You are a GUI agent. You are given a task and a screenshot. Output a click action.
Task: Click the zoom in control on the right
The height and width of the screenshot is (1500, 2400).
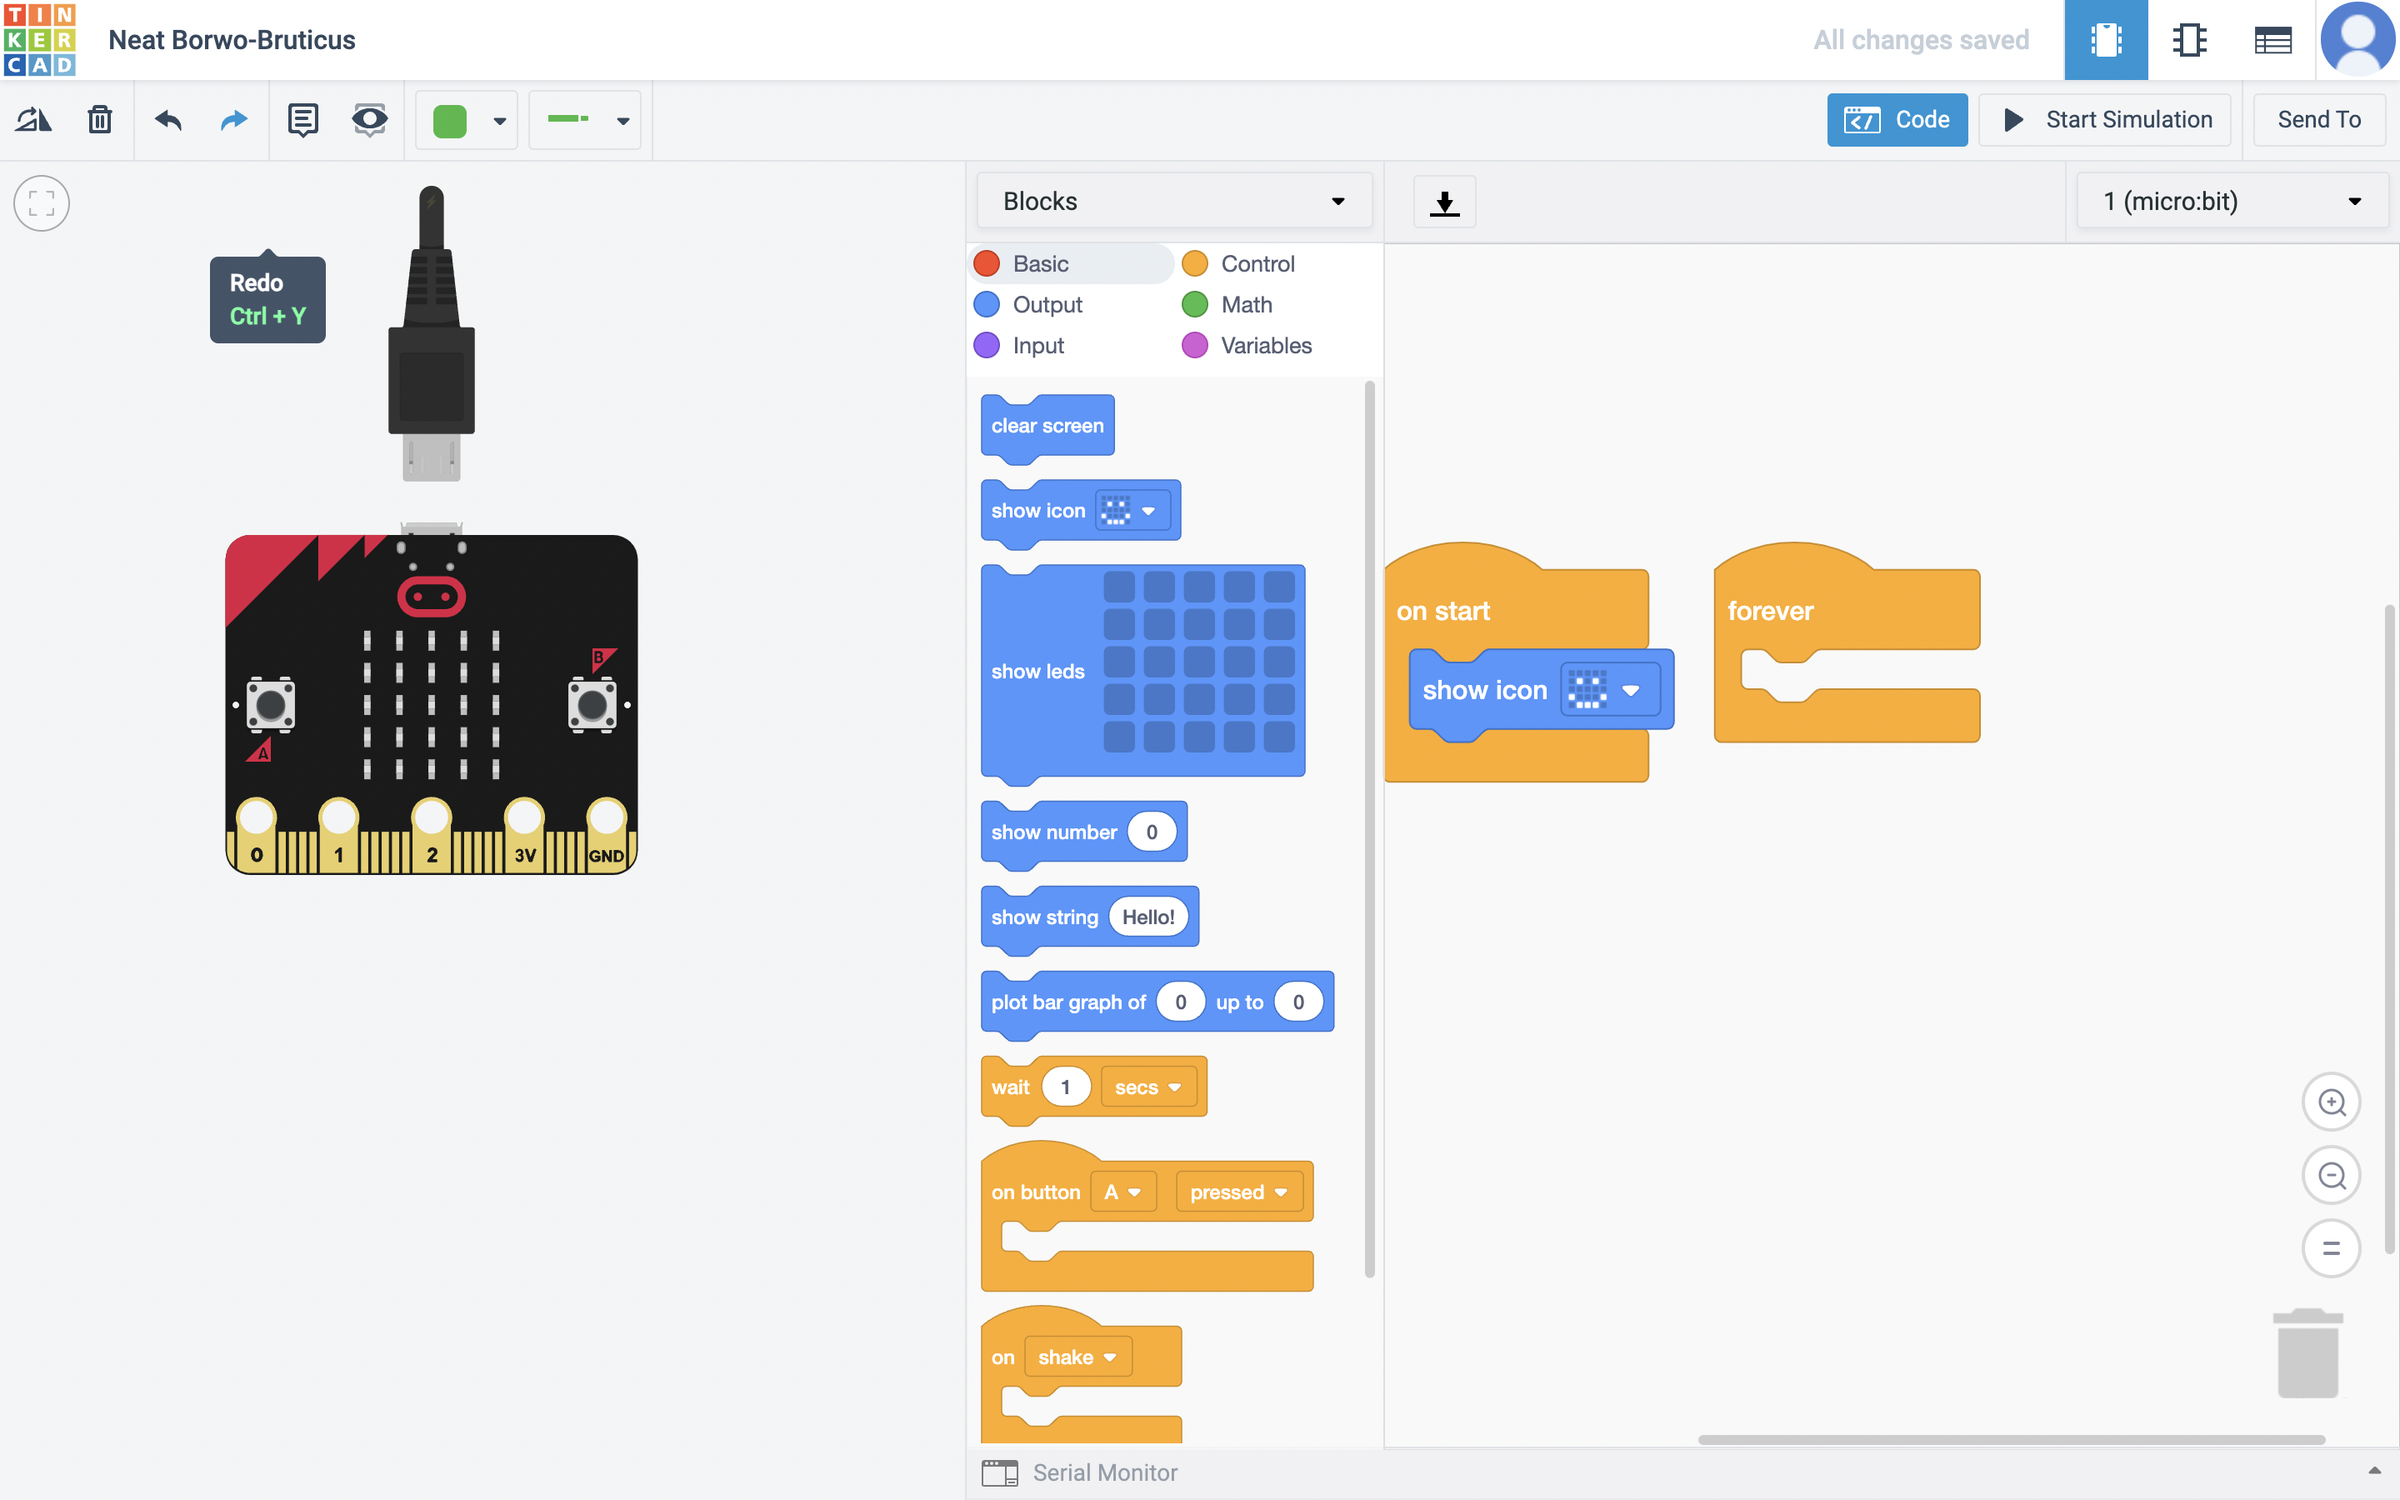tap(2332, 1102)
